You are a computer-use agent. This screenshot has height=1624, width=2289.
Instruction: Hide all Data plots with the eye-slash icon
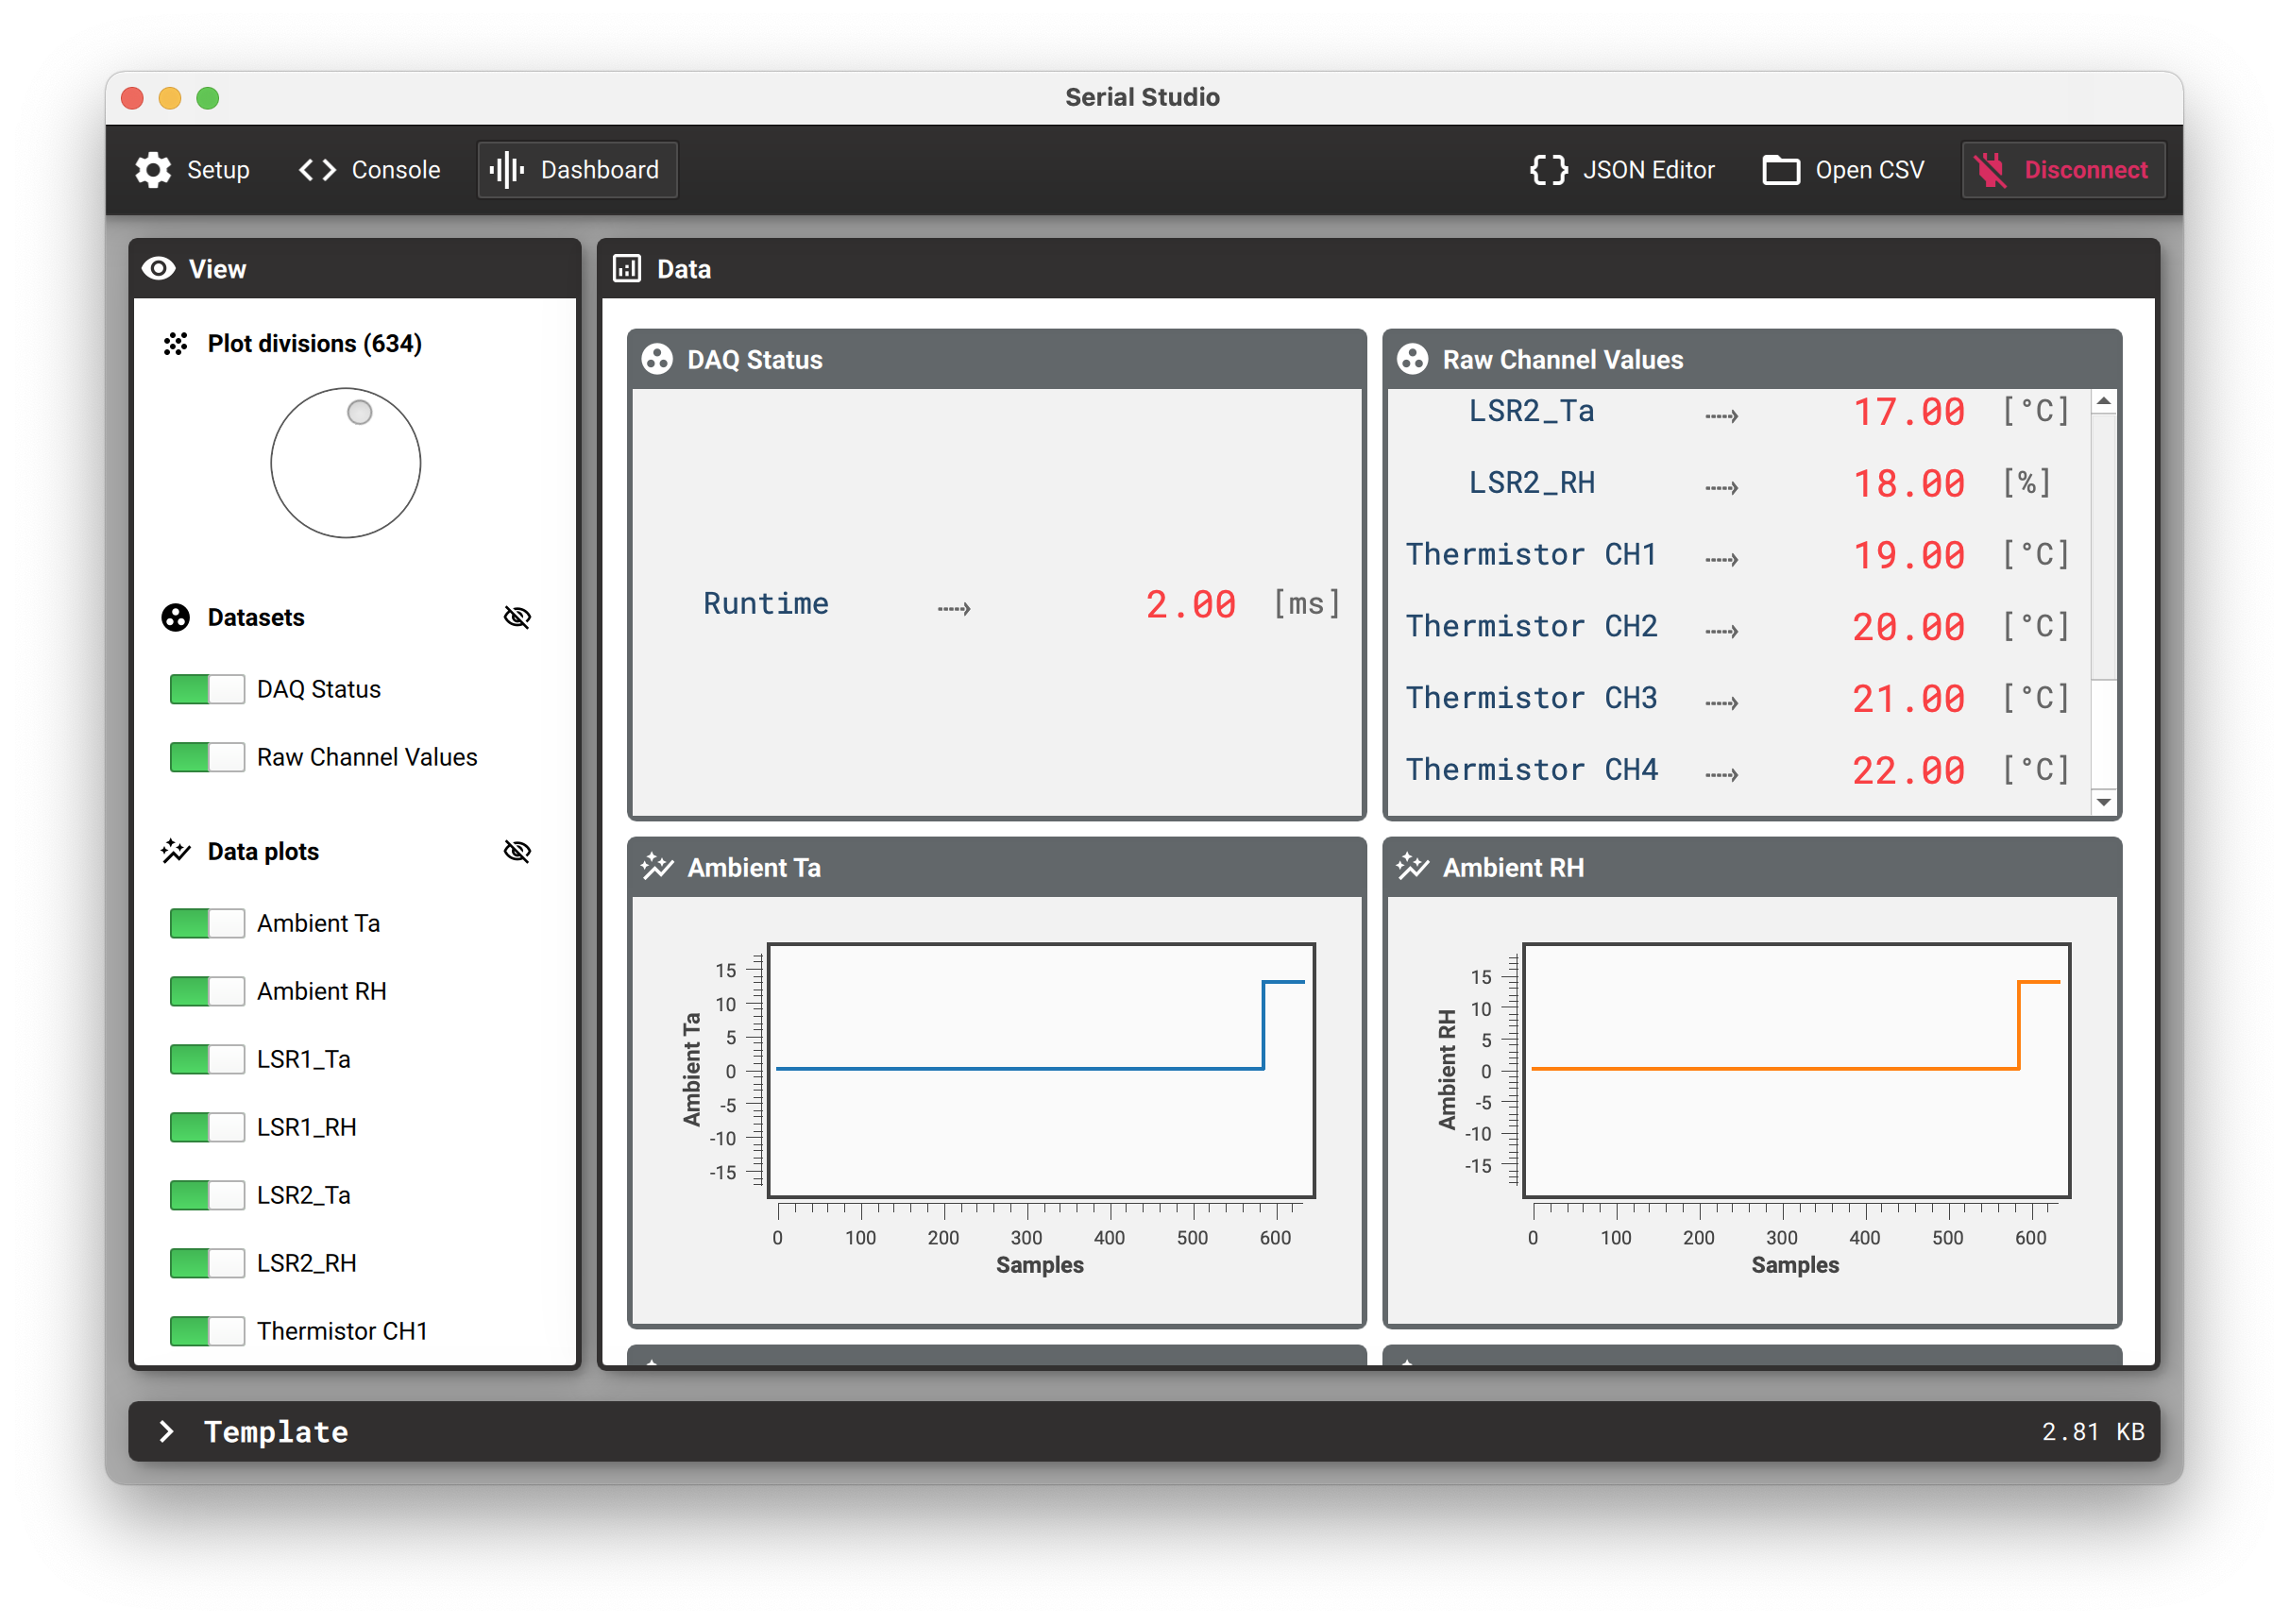coord(517,851)
